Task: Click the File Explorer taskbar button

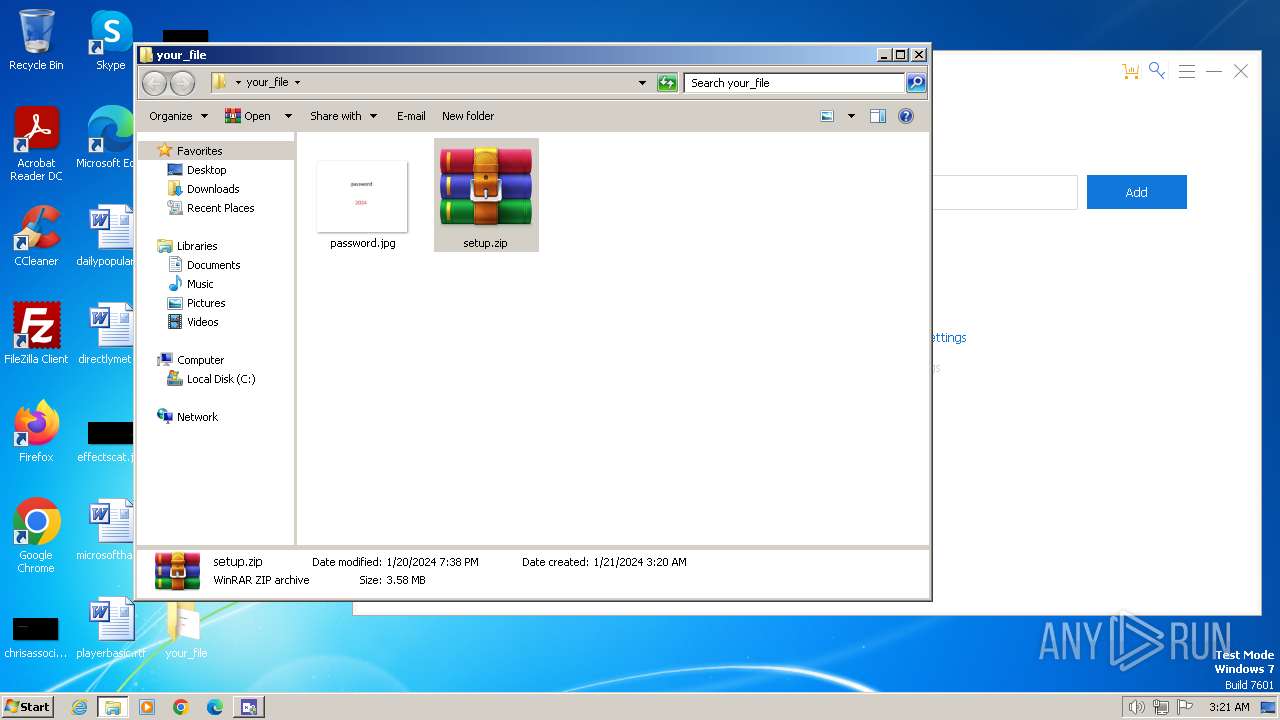Action: pyautogui.click(x=113, y=707)
